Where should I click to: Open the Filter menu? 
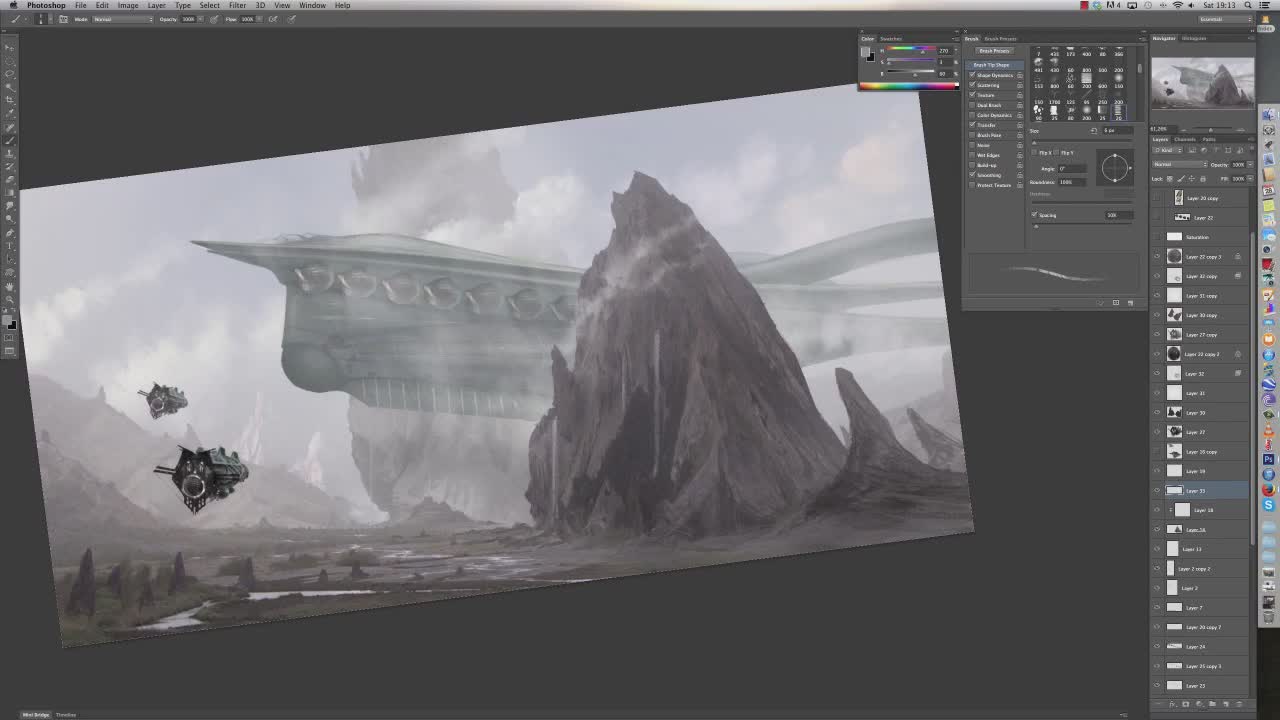pos(237,5)
